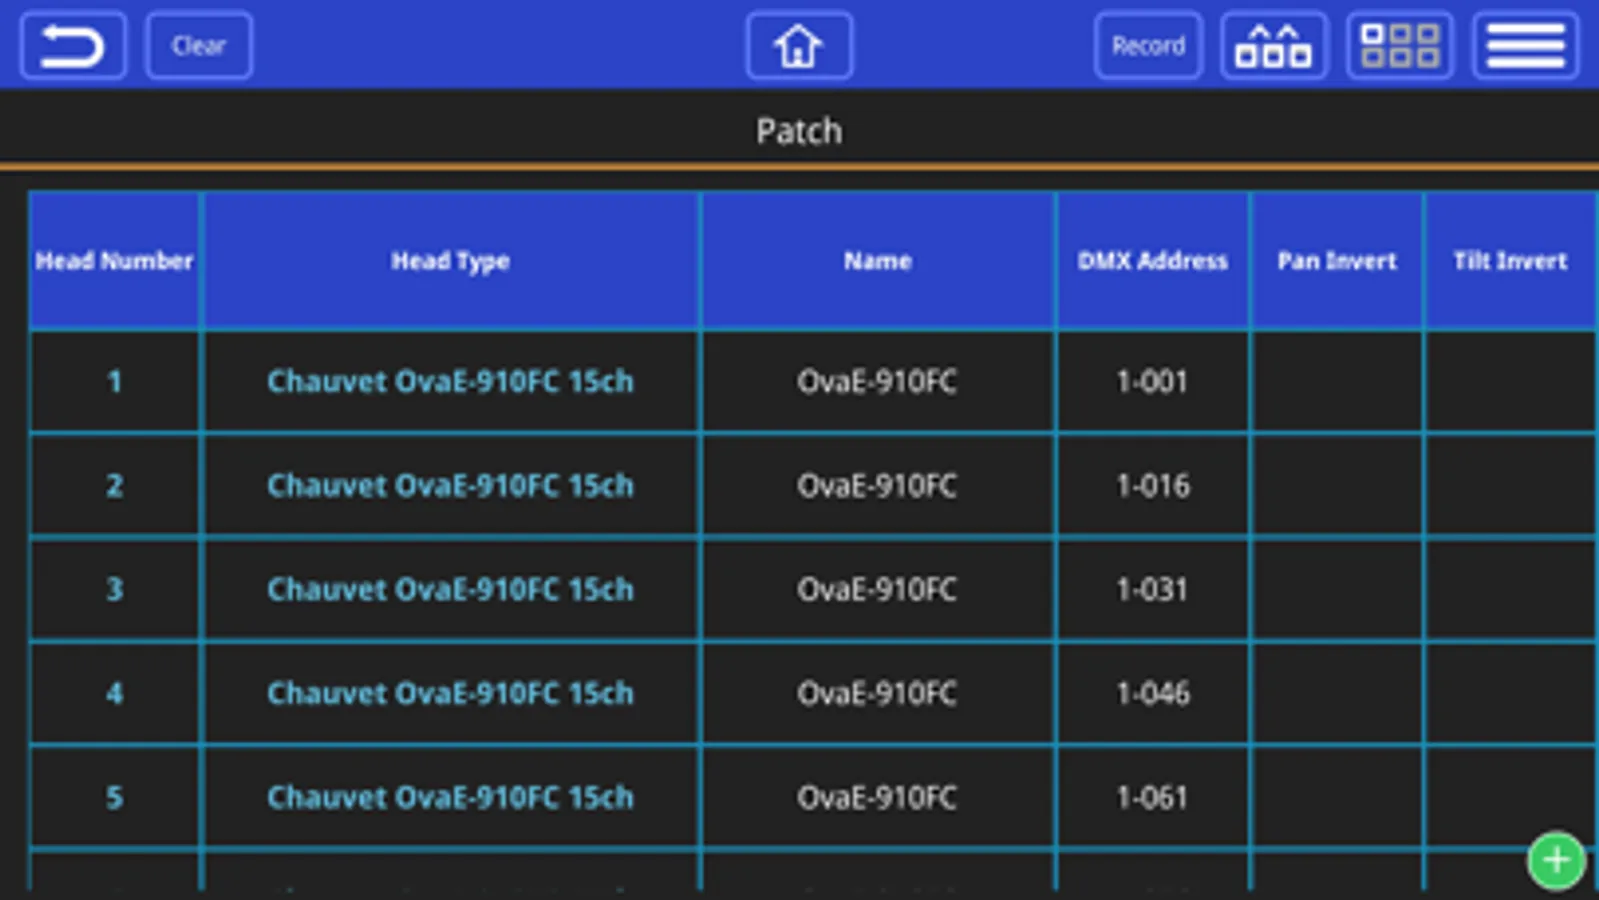Toggle Pan Invert for head 1
Screen dimensions: 1599x900
(1337, 382)
